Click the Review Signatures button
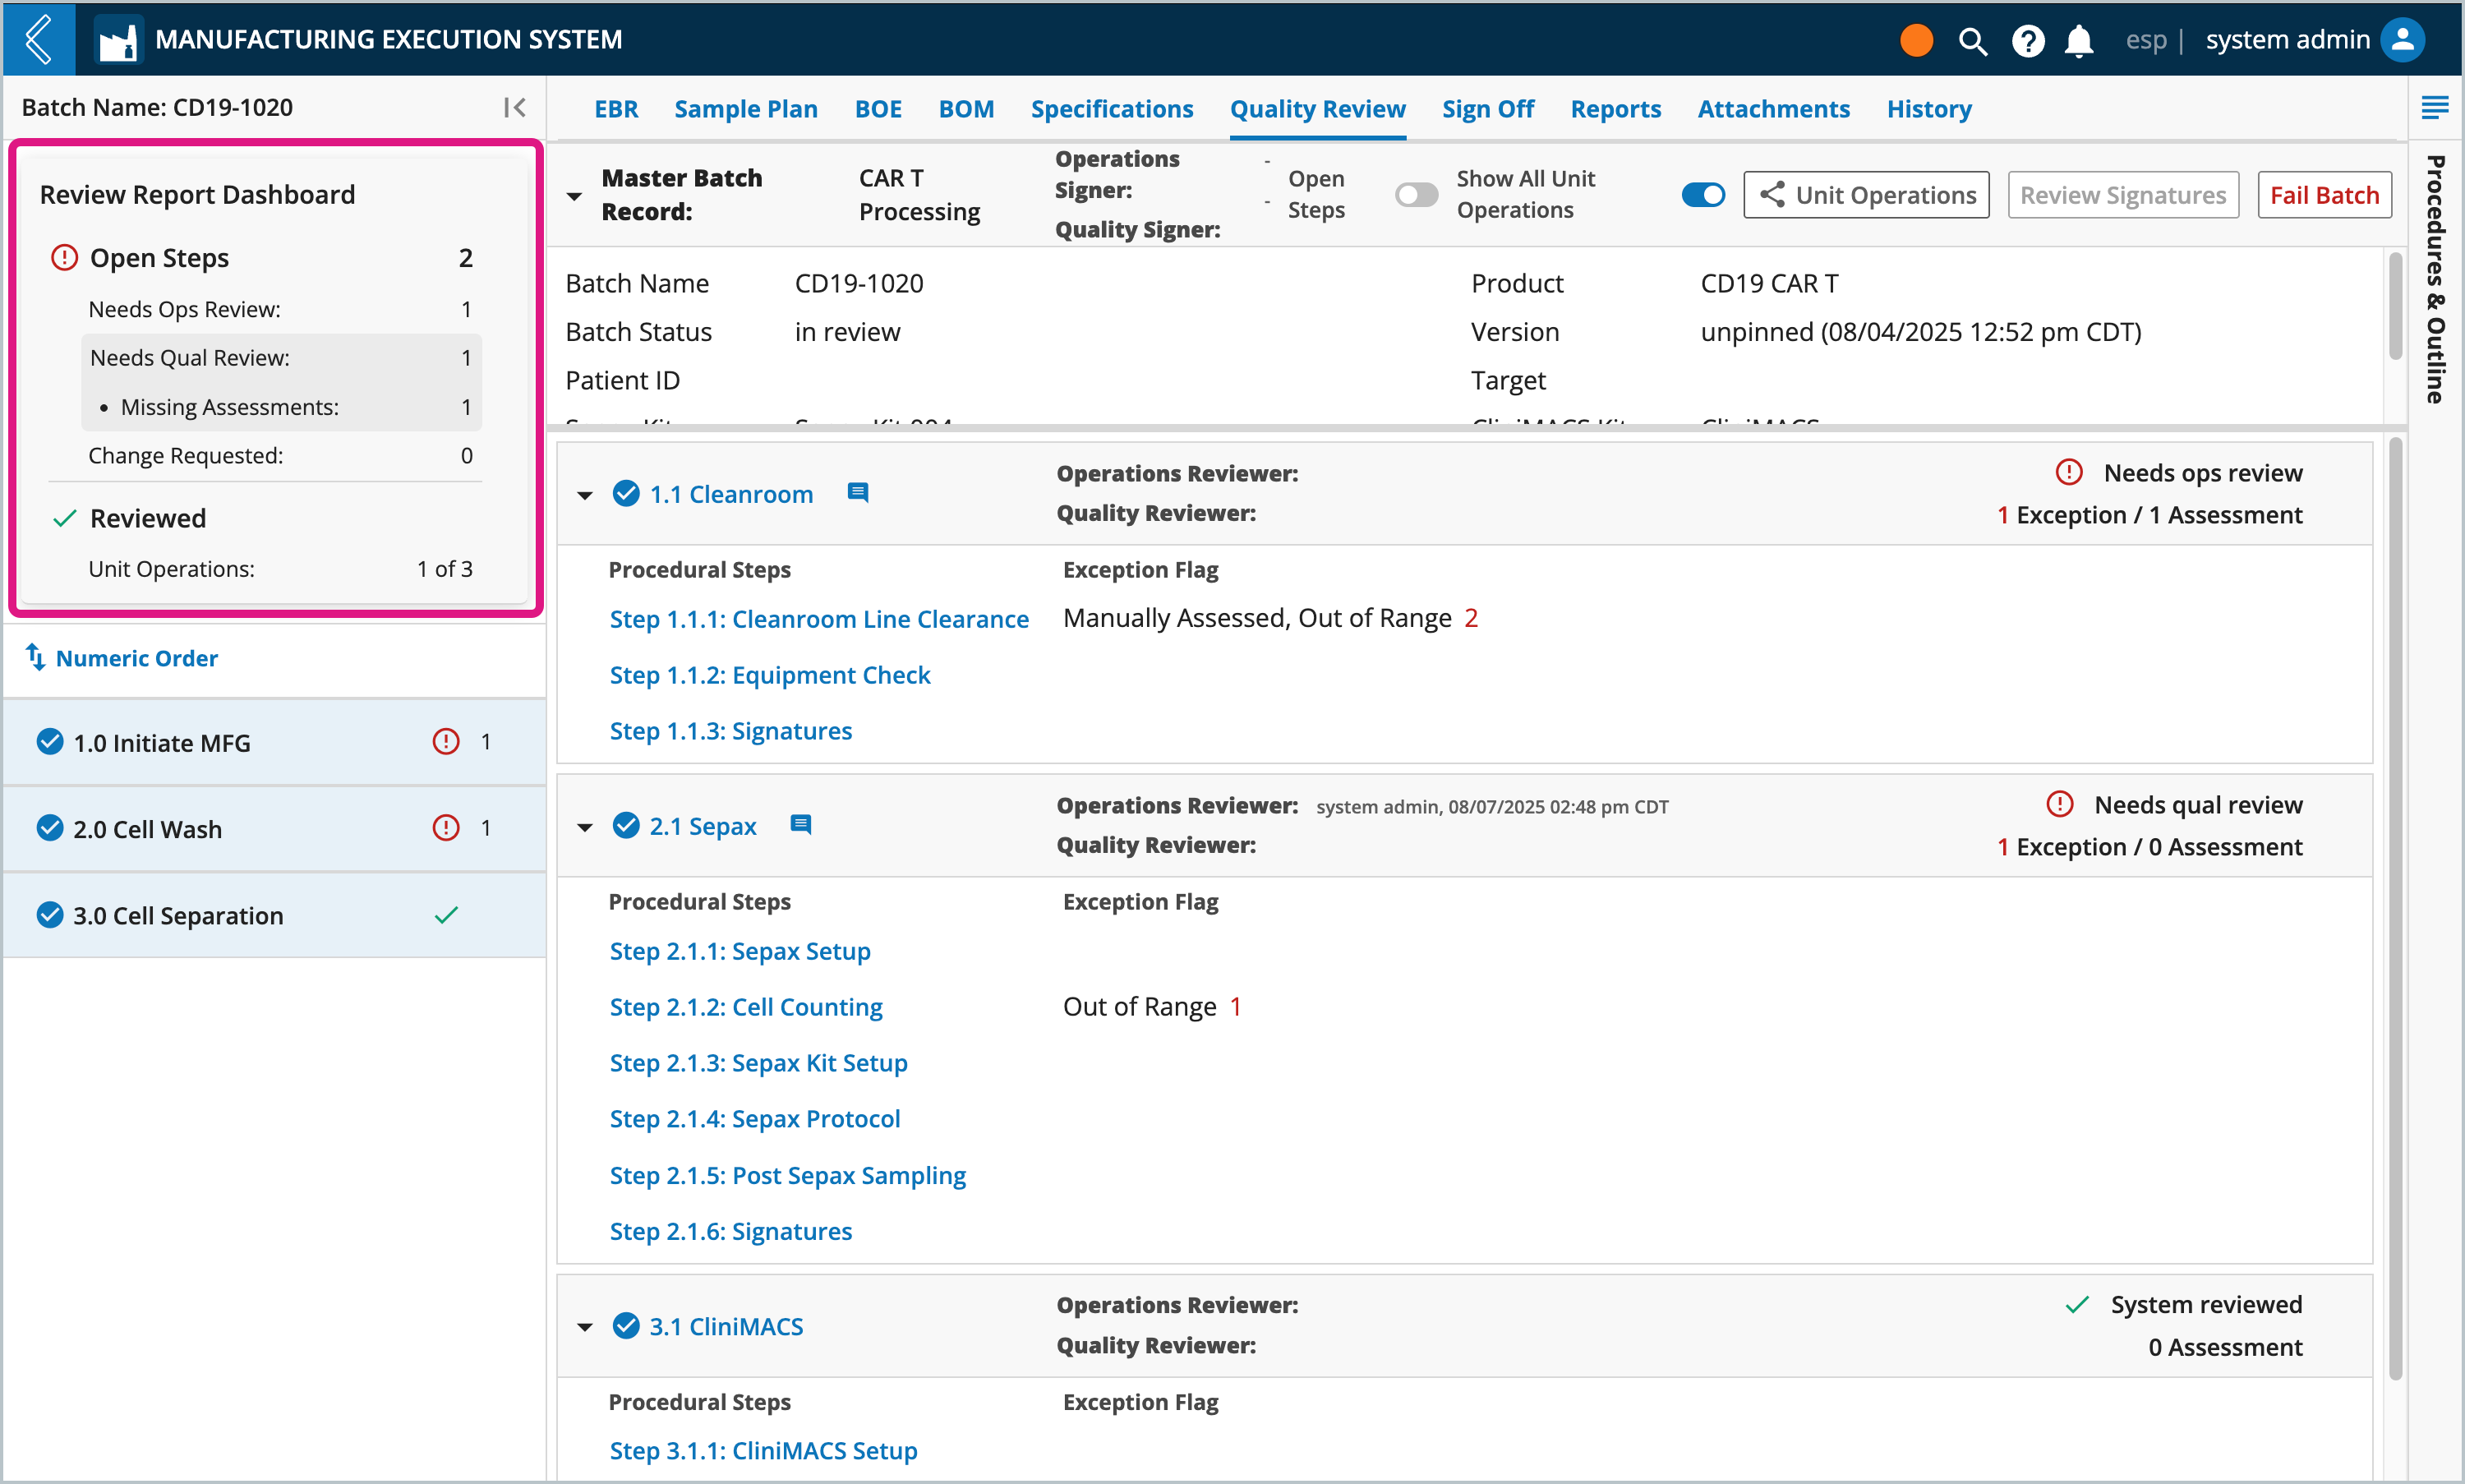Viewport: 2465px width, 1484px height. [2123, 194]
